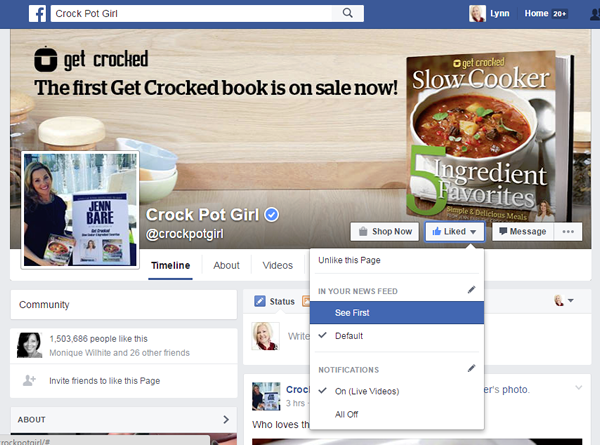Open the three-dots more options button
Viewport: 600px width, 445px height.
568,231
